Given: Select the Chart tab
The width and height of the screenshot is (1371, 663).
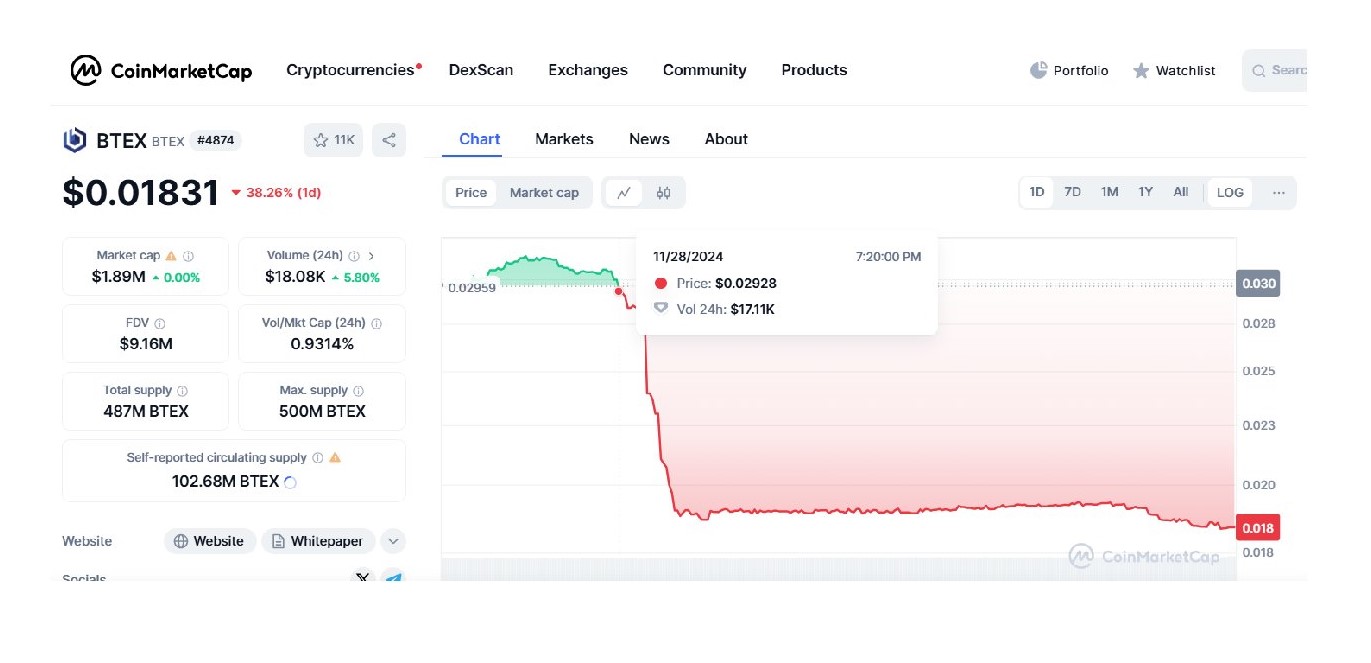Looking at the screenshot, I should pos(480,139).
